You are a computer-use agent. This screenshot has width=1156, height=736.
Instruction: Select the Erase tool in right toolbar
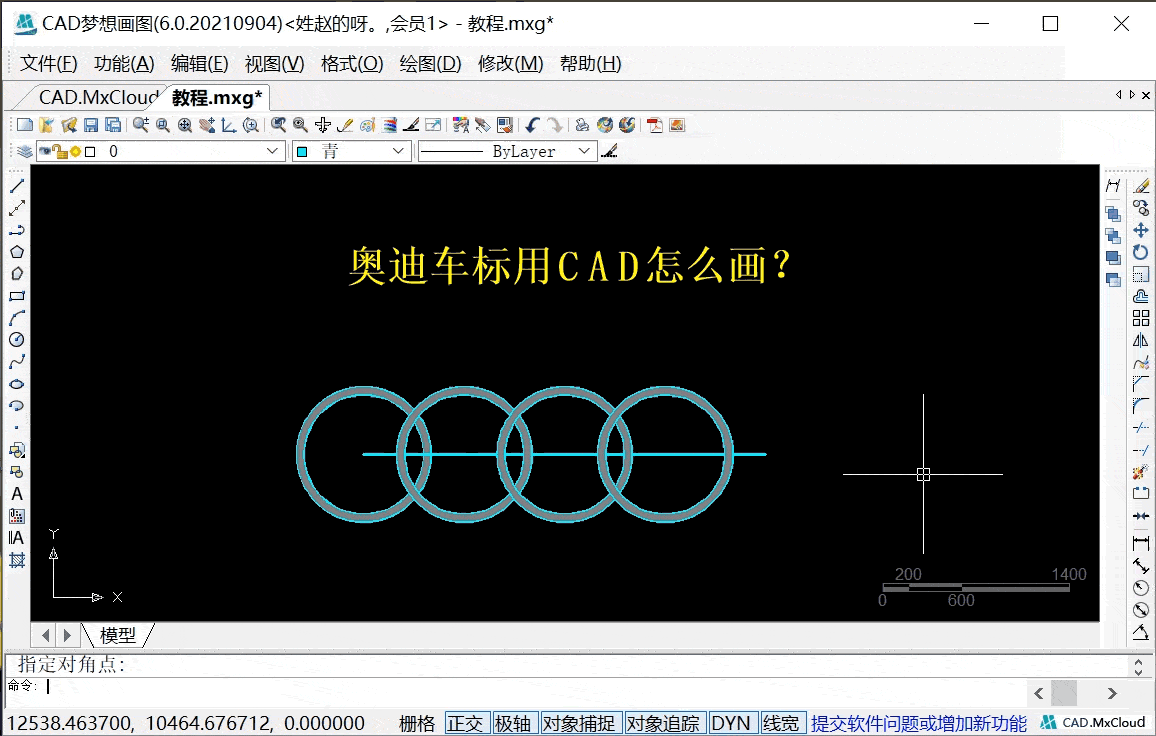coord(1141,186)
